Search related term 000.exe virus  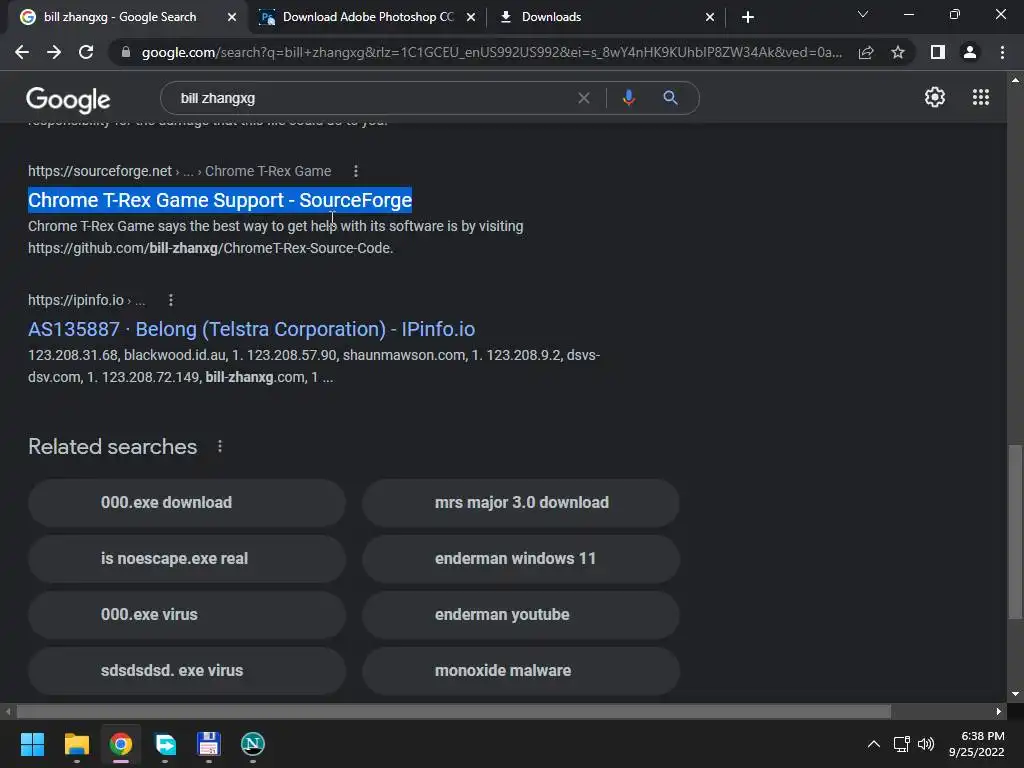[x=187, y=615]
